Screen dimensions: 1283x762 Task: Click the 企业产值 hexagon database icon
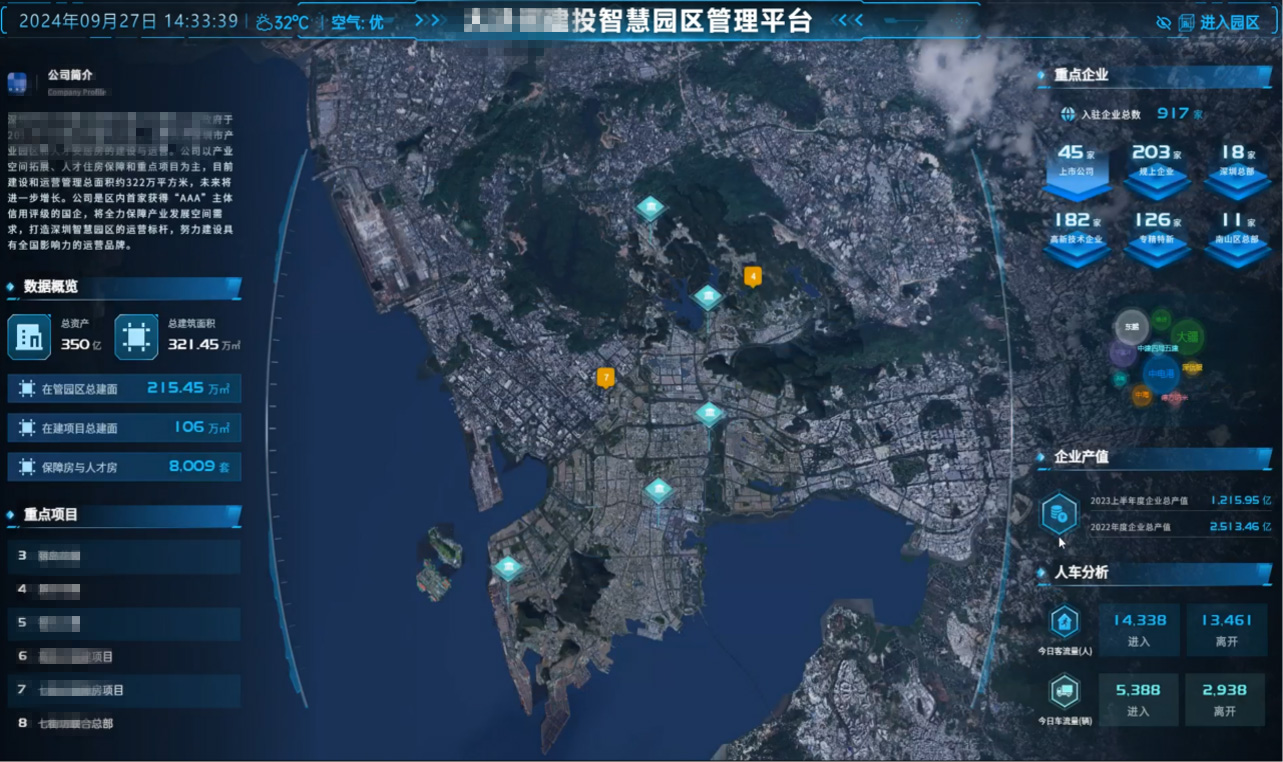pyautogui.click(x=1059, y=514)
